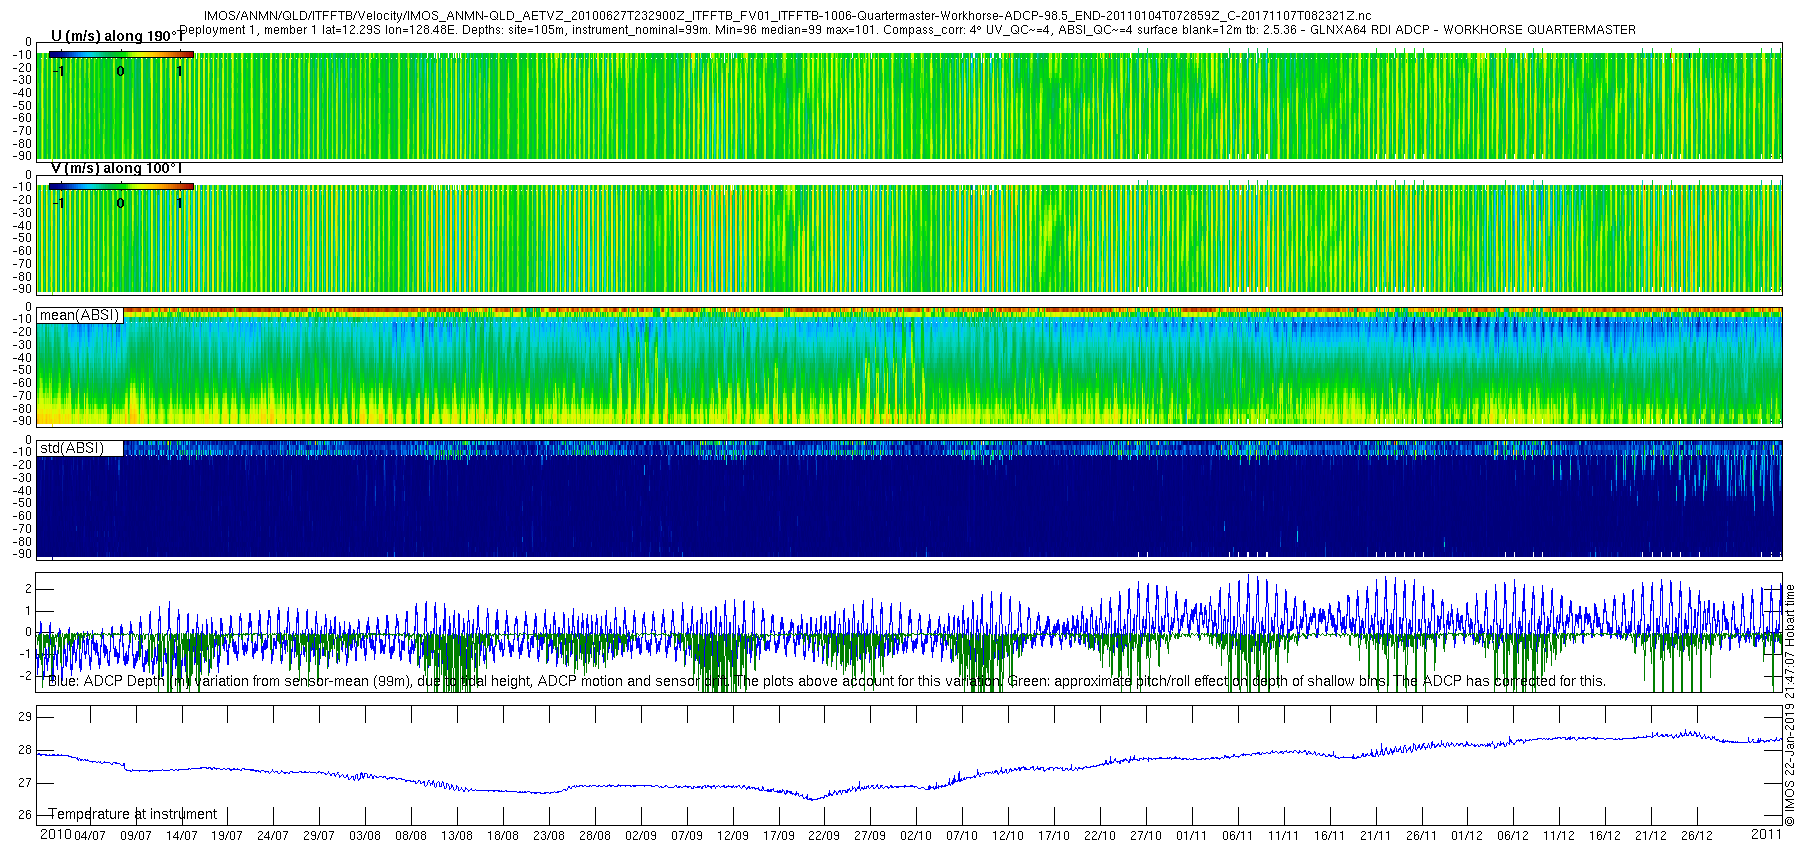This screenshot has height=850, width=1800.
Task: Click the '18/08' date tick label
Action: click(x=503, y=836)
